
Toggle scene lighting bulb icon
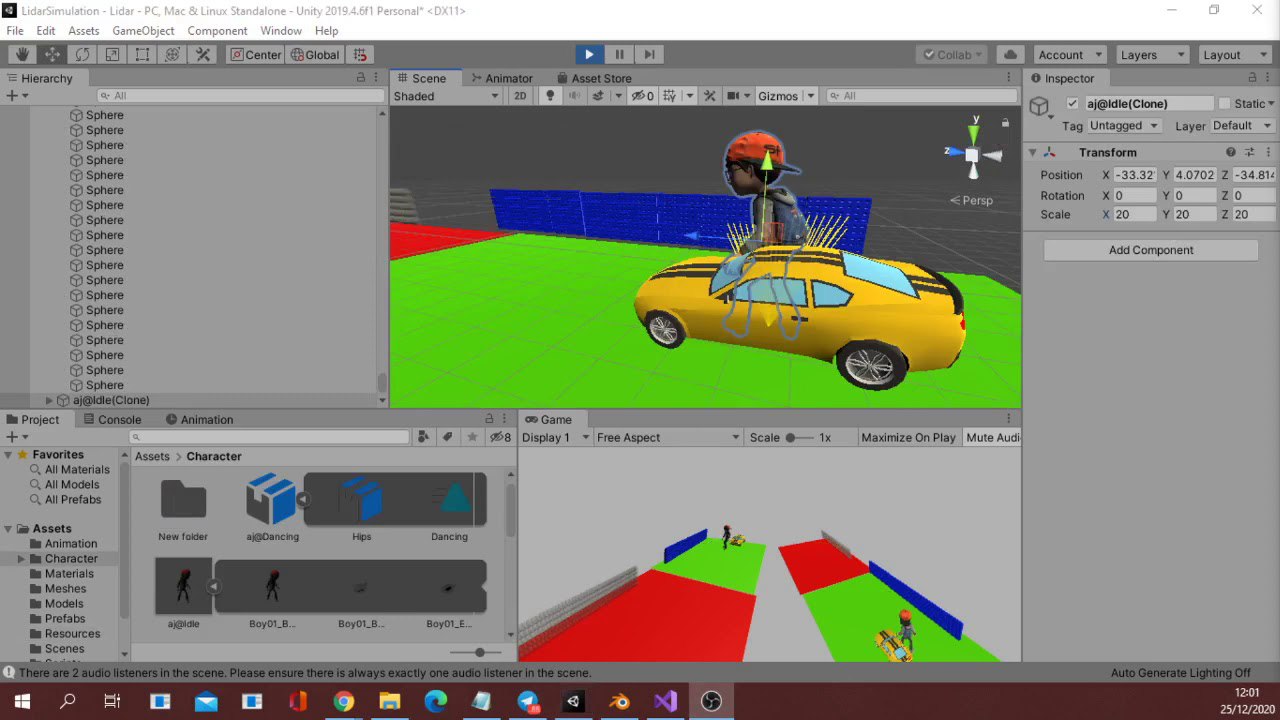pos(549,96)
